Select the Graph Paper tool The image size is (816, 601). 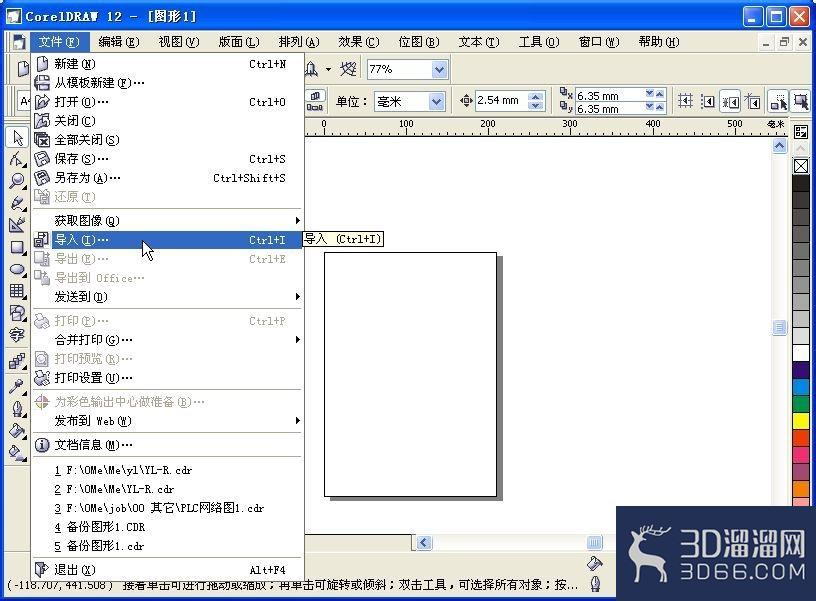pos(17,291)
